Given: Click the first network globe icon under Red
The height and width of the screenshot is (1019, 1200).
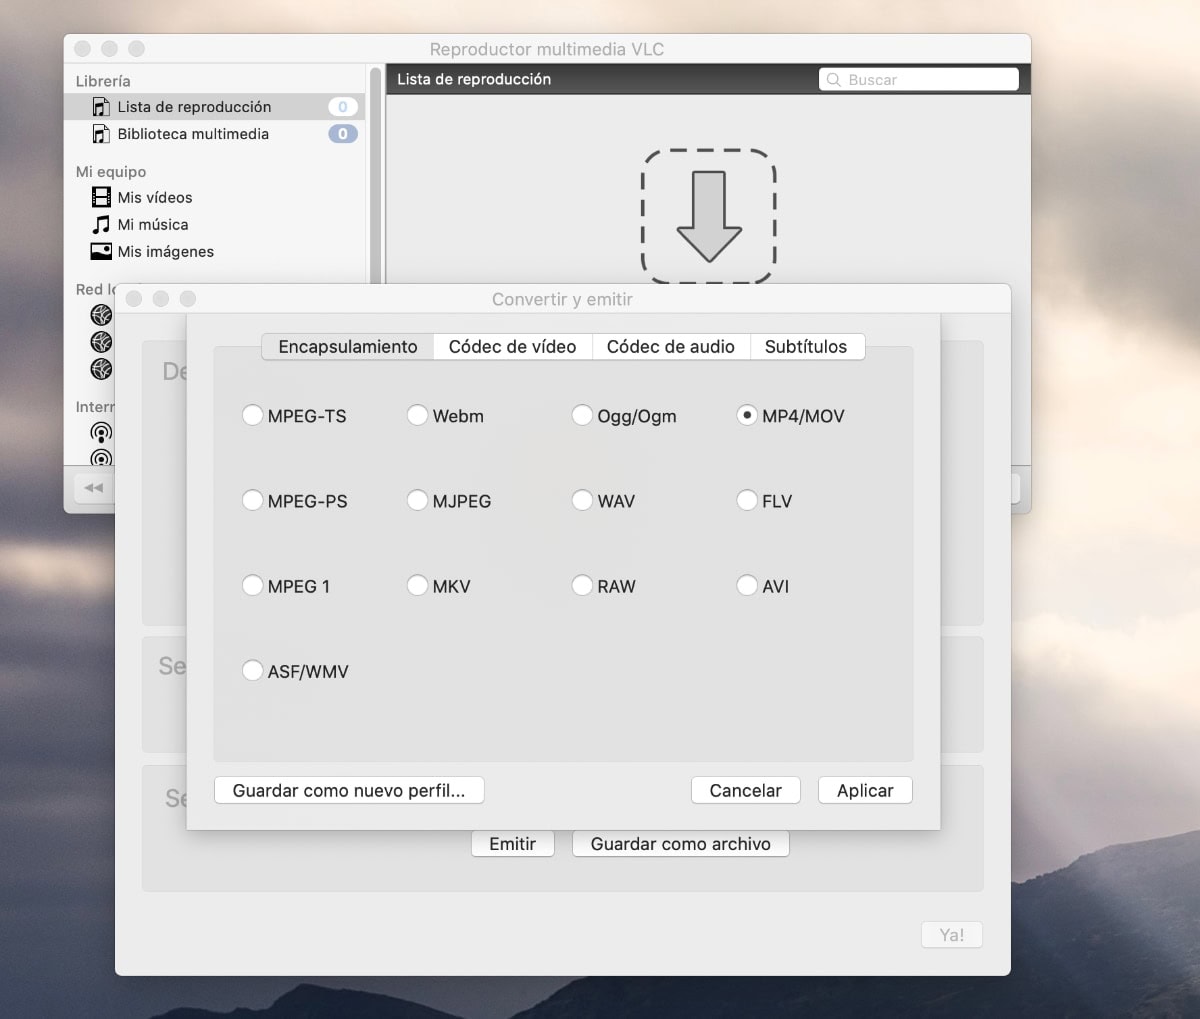Looking at the screenshot, I should click(x=101, y=315).
